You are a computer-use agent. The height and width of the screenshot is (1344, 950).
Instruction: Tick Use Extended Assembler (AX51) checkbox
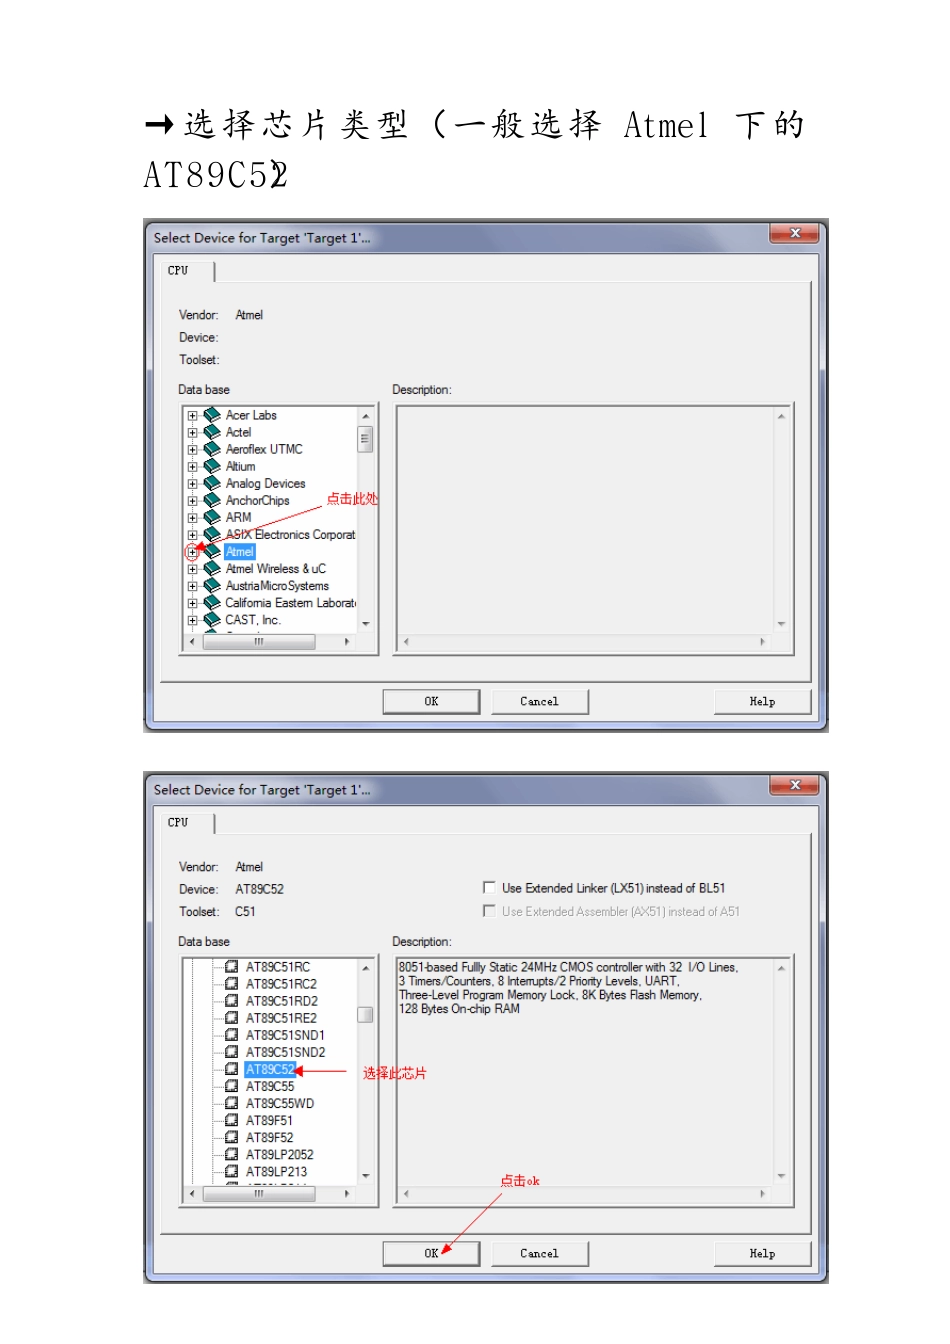489,911
